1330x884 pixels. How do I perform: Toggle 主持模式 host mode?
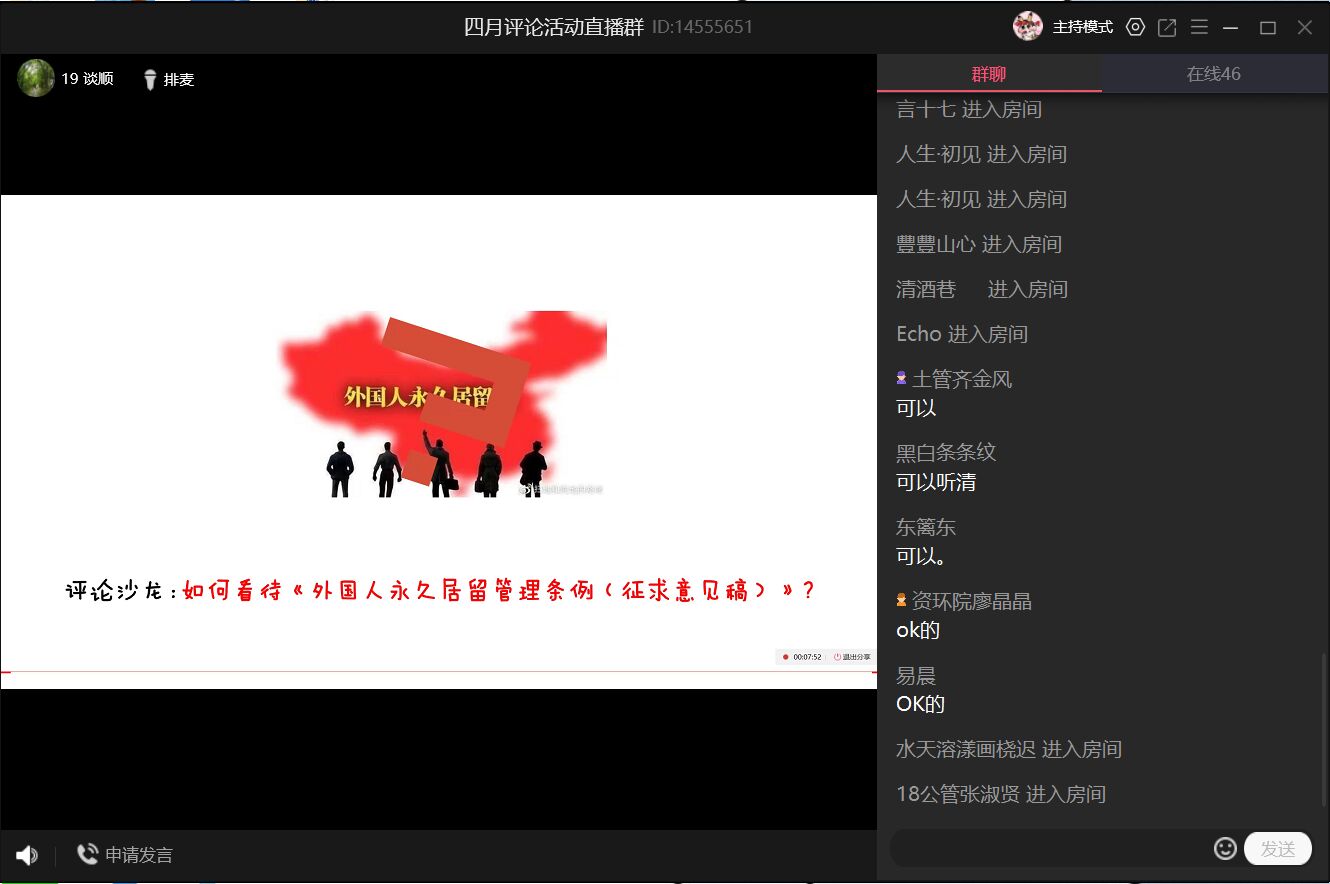pos(1083,27)
